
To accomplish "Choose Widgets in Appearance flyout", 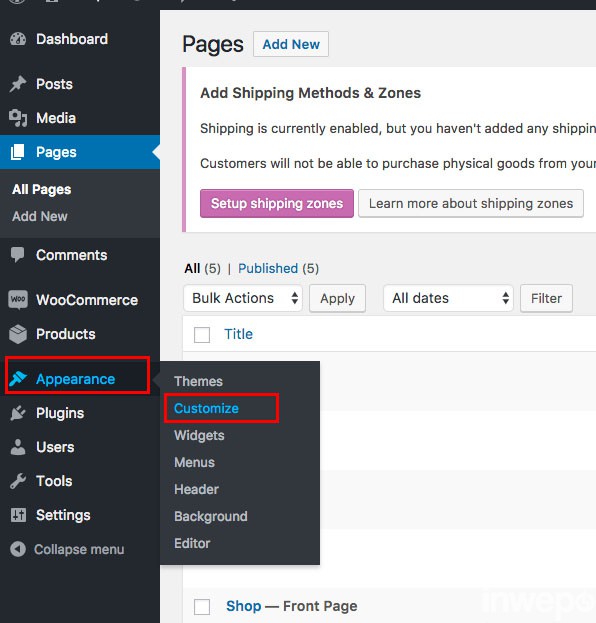I will [x=199, y=435].
